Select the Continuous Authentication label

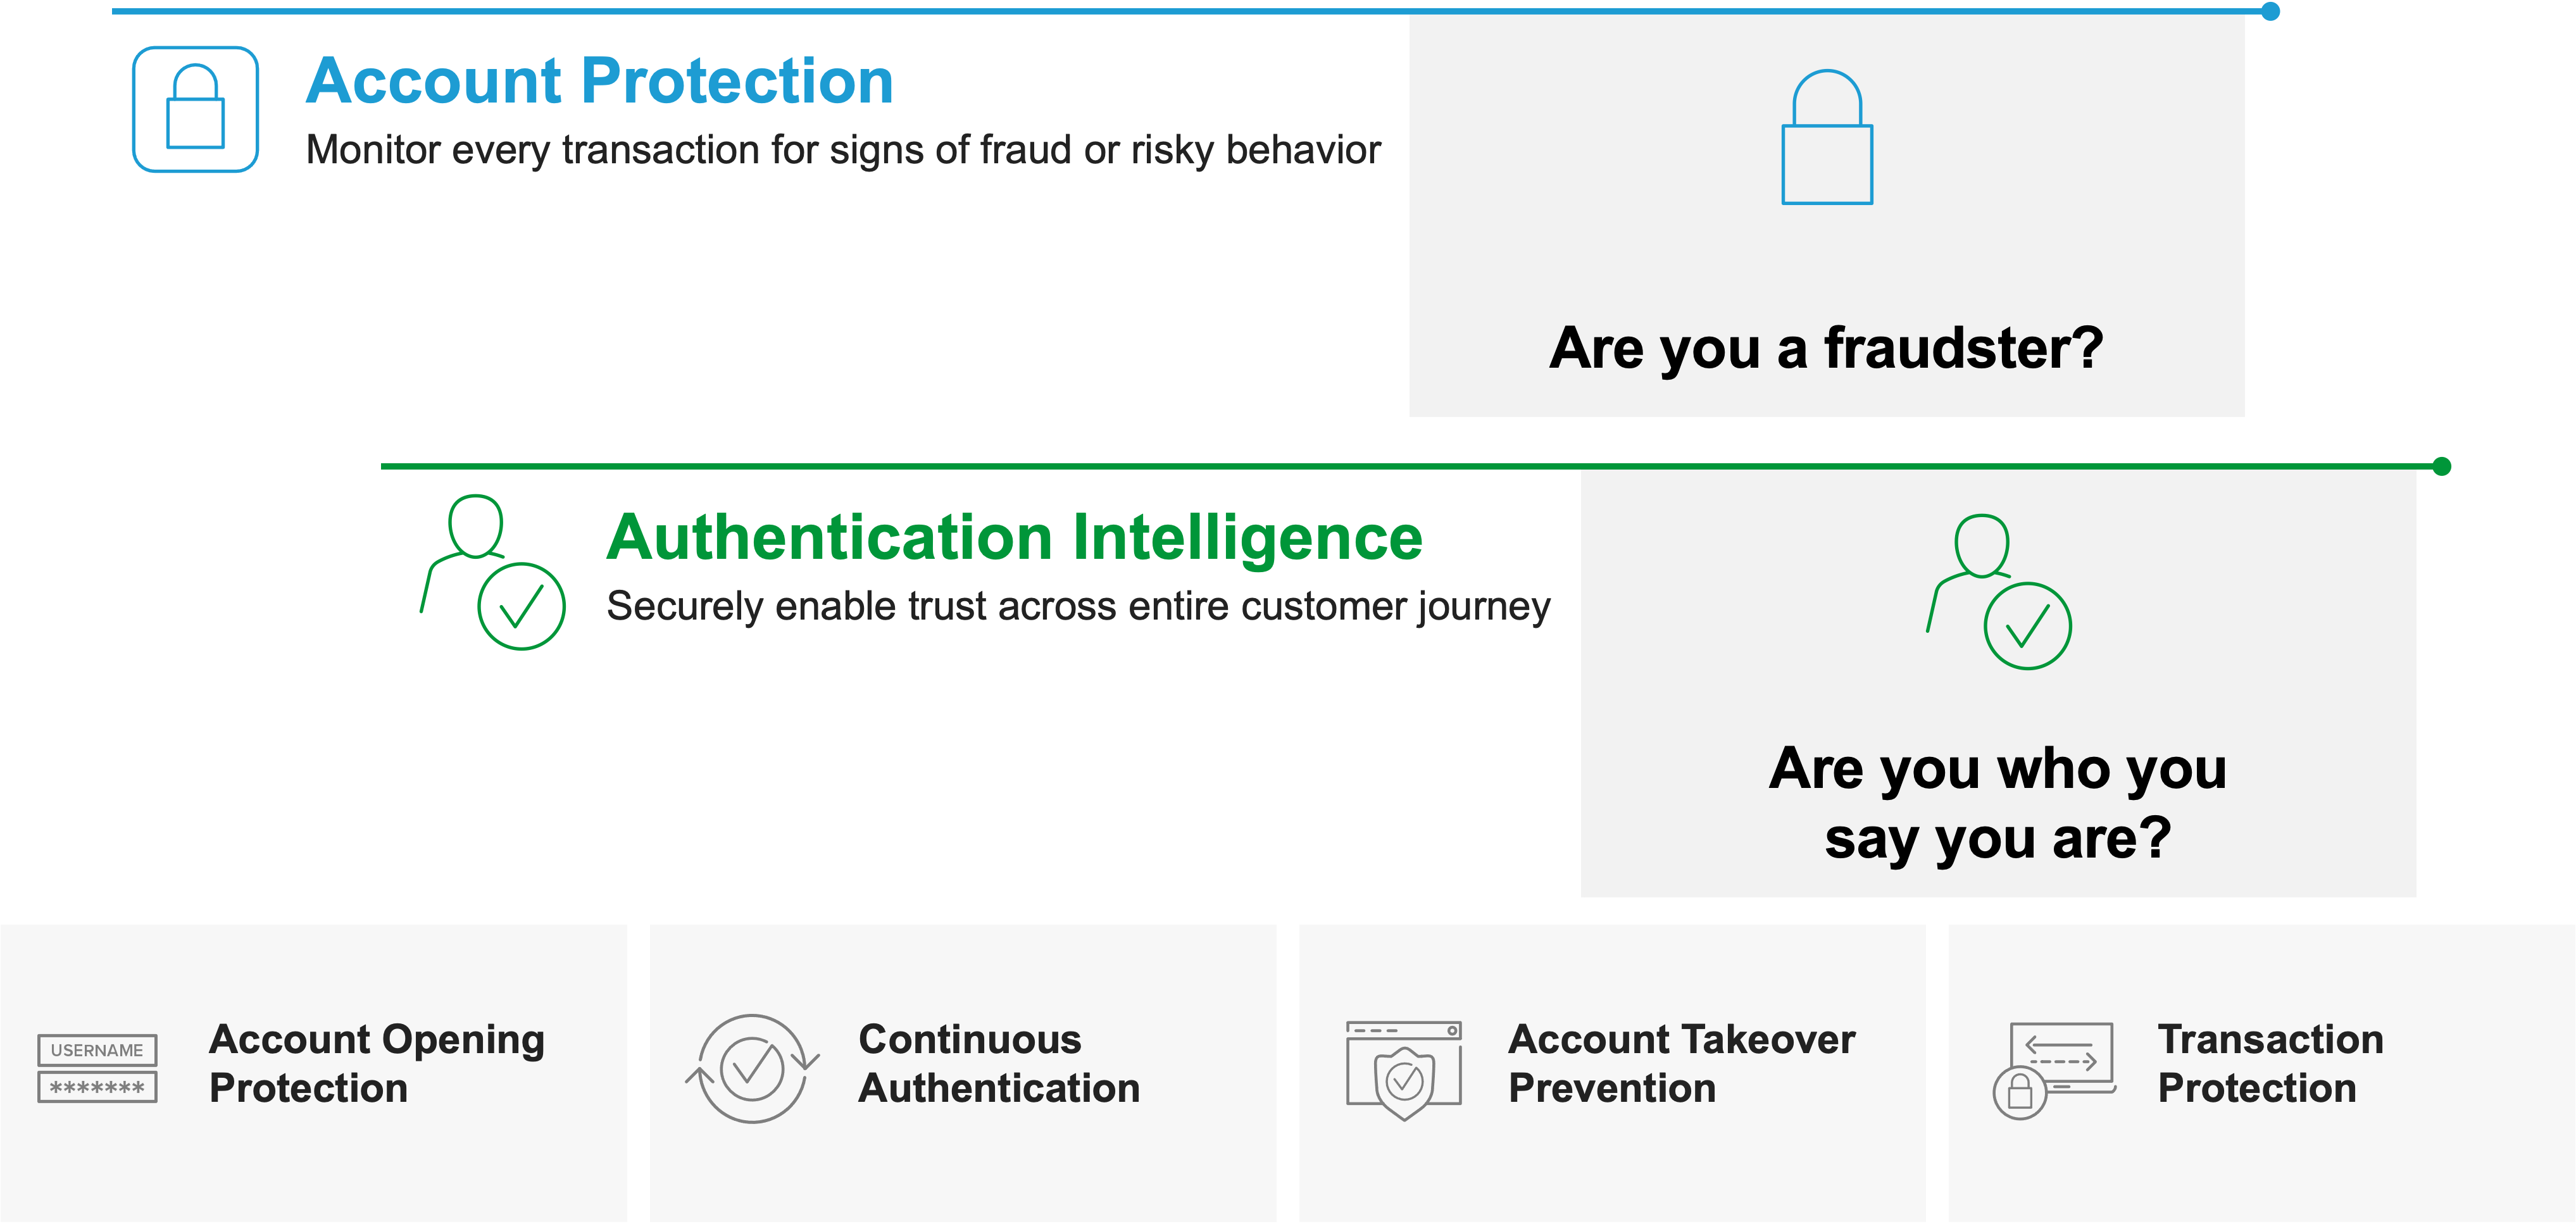[x=999, y=1063]
